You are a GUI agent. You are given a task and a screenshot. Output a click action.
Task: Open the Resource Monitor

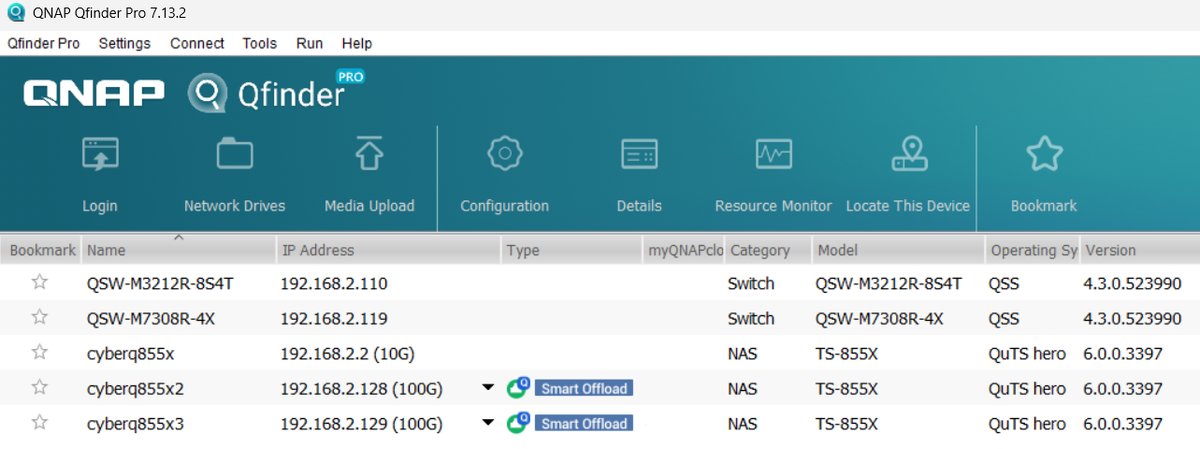coord(773,156)
